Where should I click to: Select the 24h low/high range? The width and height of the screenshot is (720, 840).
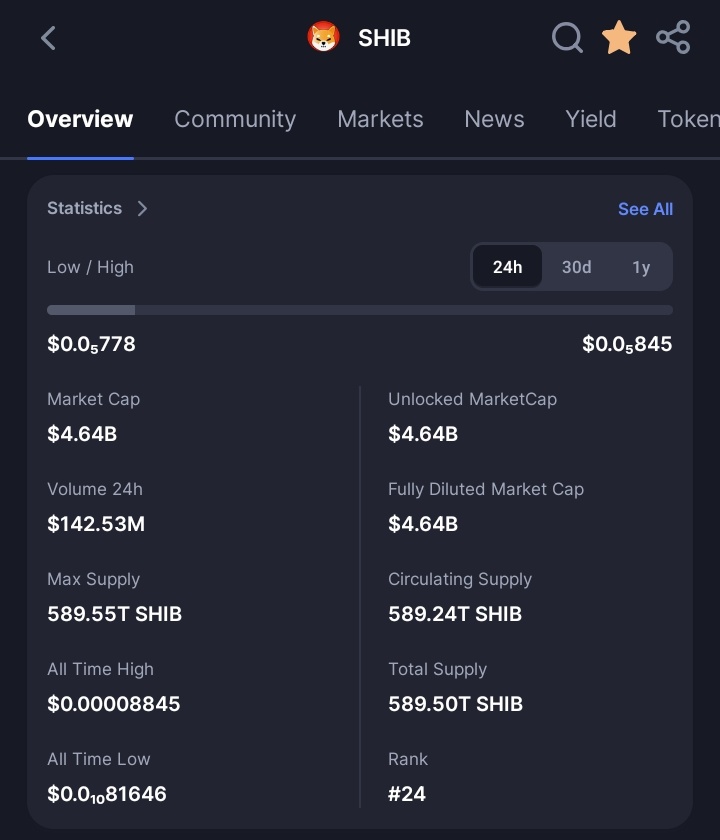click(x=507, y=267)
